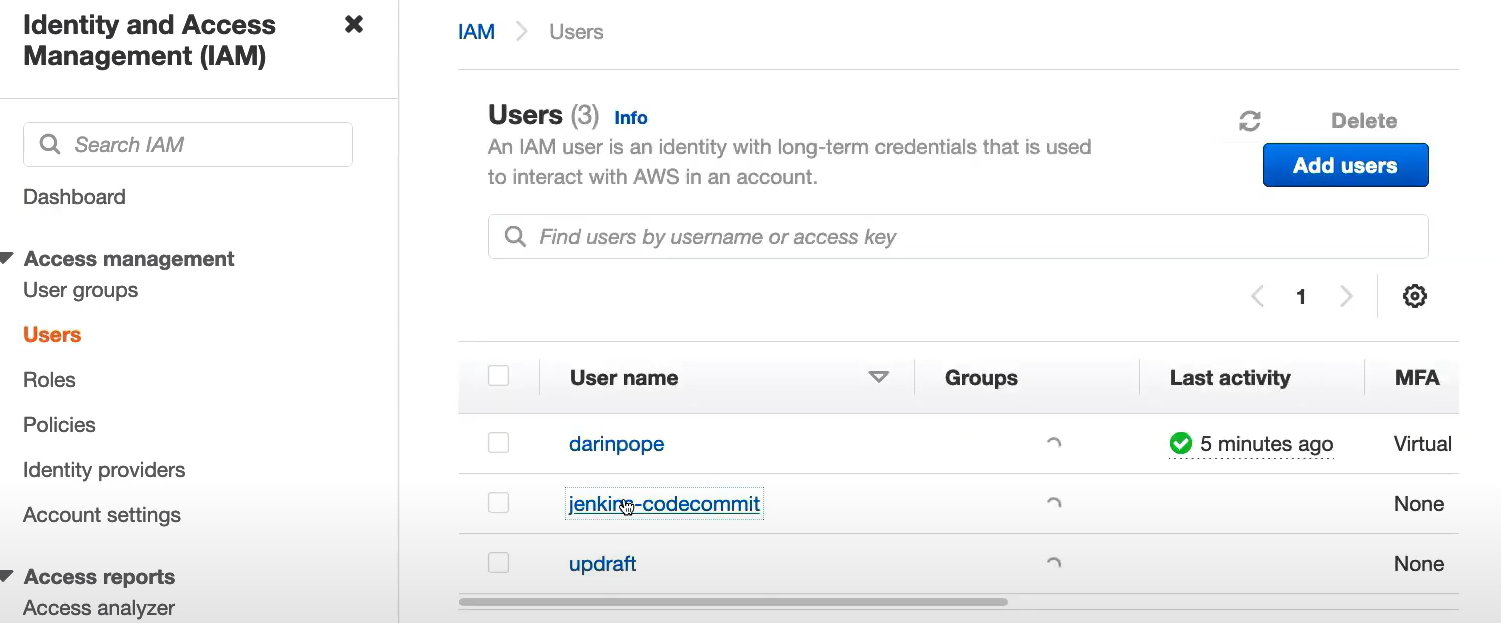This screenshot has height=623, width=1501.
Task: Click the horizontal table scrollbar
Action: (x=733, y=602)
